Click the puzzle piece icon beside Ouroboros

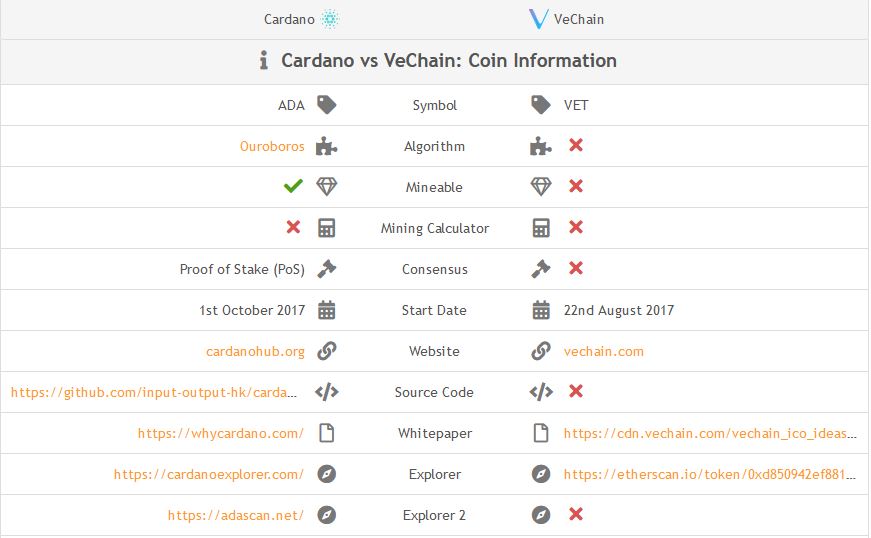[x=327, y=146]
